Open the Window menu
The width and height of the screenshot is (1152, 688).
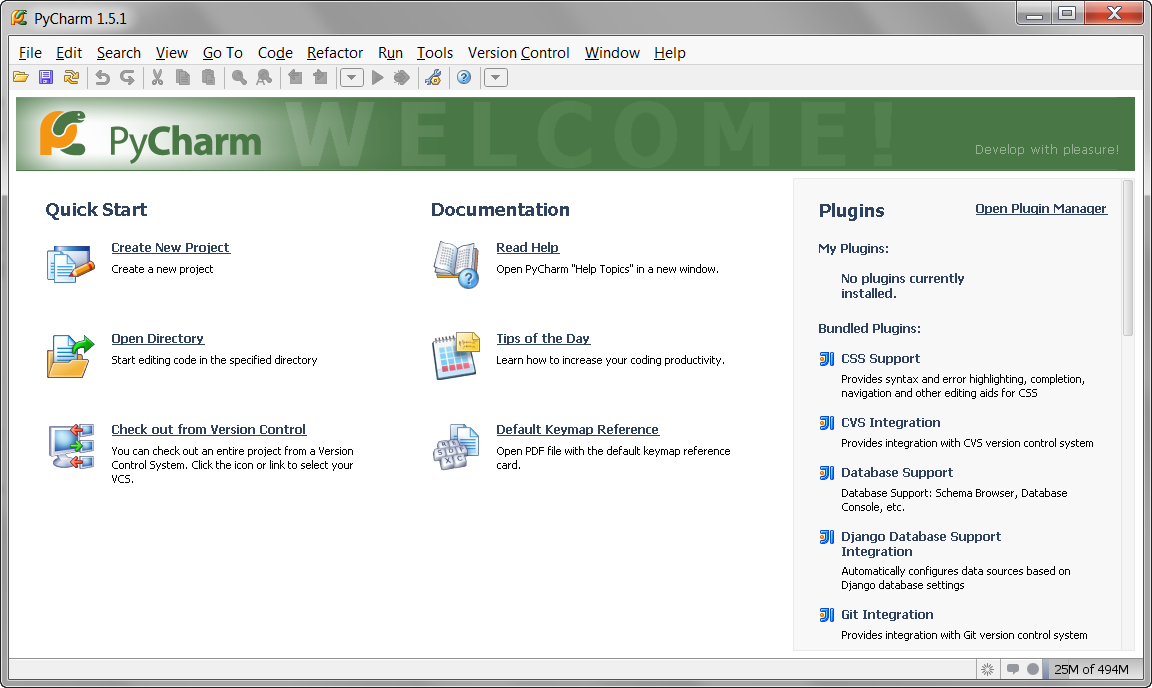(612, 53)
